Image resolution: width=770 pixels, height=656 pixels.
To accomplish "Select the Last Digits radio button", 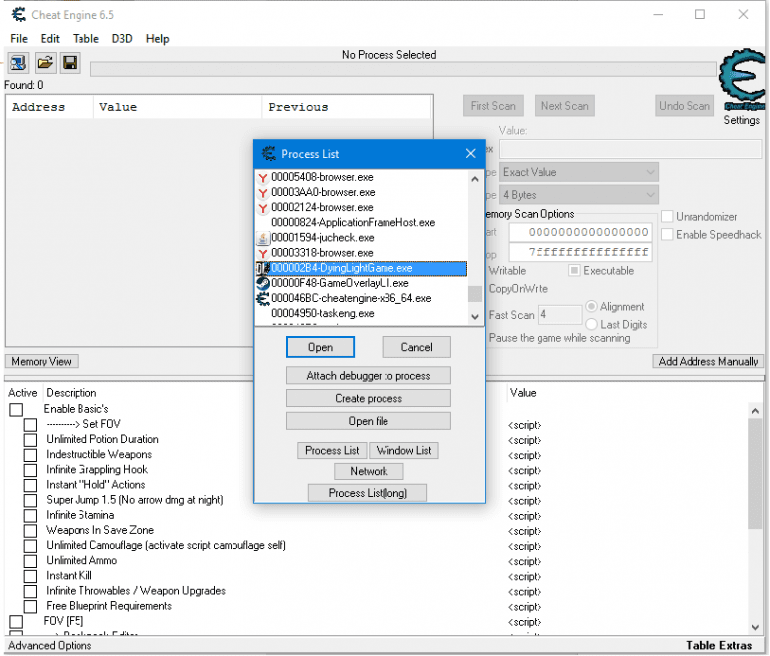I will coord(591,324).
